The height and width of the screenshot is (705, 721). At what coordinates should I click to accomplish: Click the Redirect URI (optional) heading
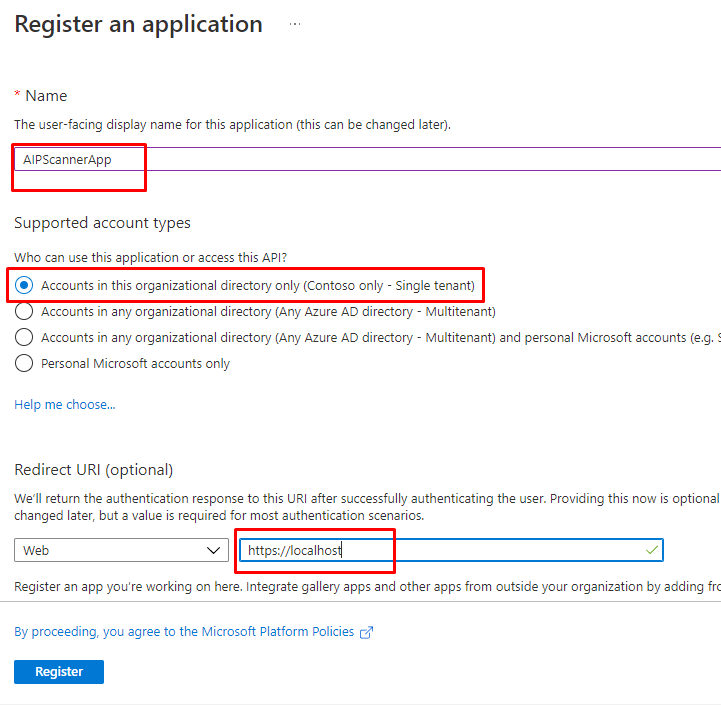click(94, 470)
